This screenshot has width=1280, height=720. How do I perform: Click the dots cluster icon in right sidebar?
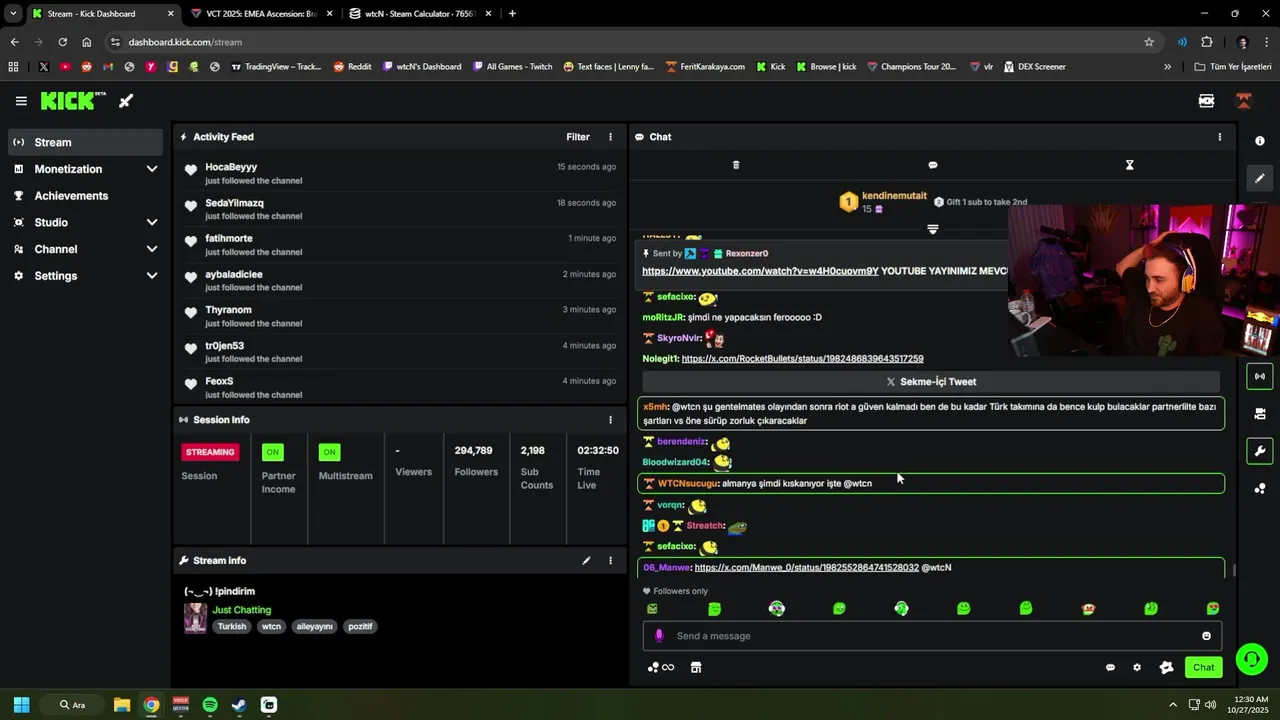point(1259,488)
